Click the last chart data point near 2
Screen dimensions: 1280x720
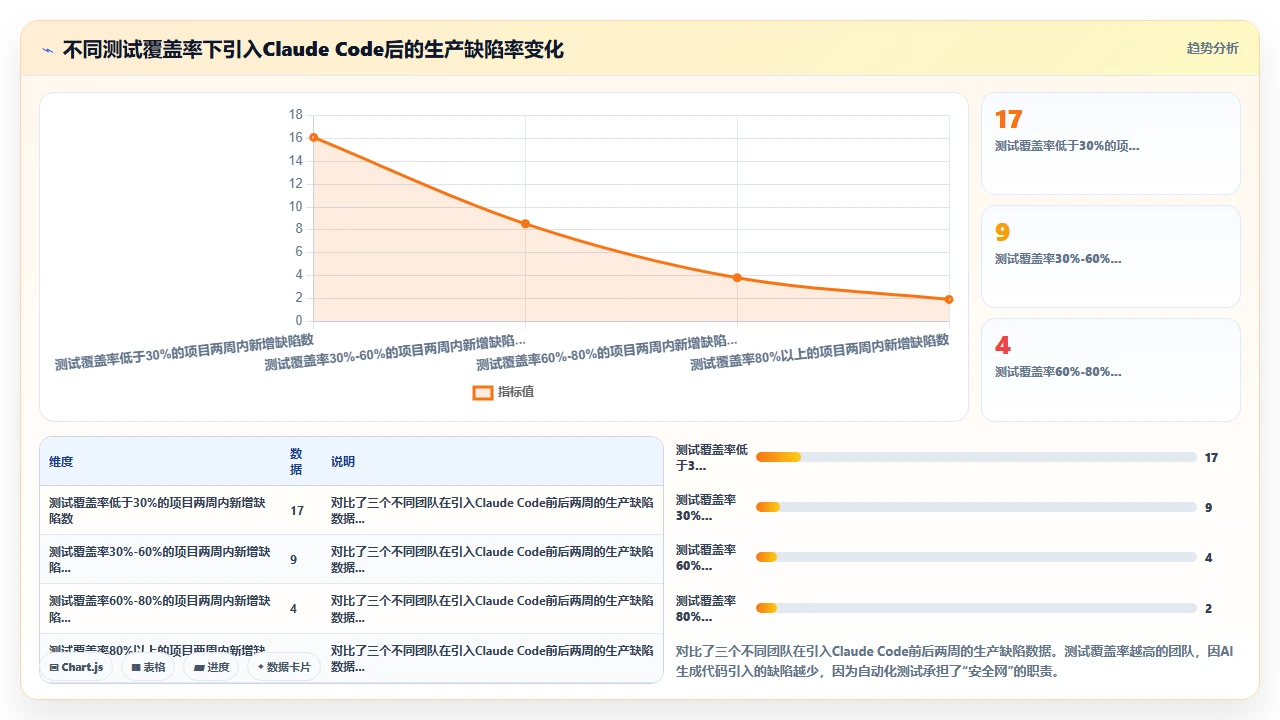click(x=949, y=299)
